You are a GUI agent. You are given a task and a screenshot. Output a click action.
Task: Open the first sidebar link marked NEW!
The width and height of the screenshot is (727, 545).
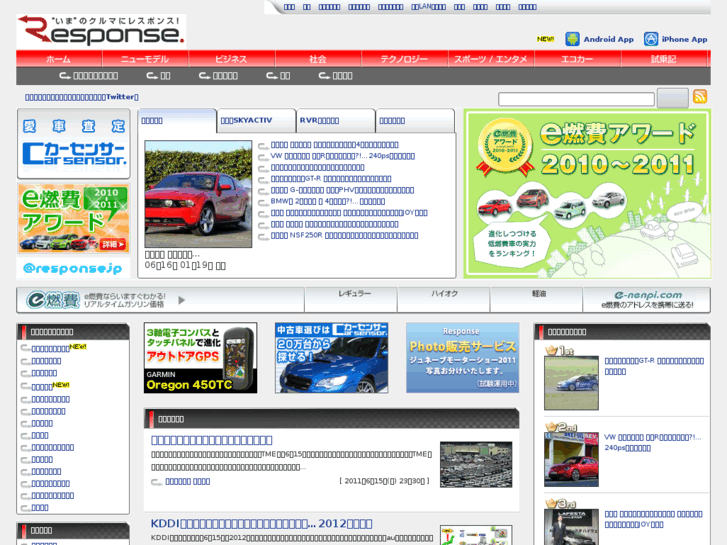[x=51, y=349]
